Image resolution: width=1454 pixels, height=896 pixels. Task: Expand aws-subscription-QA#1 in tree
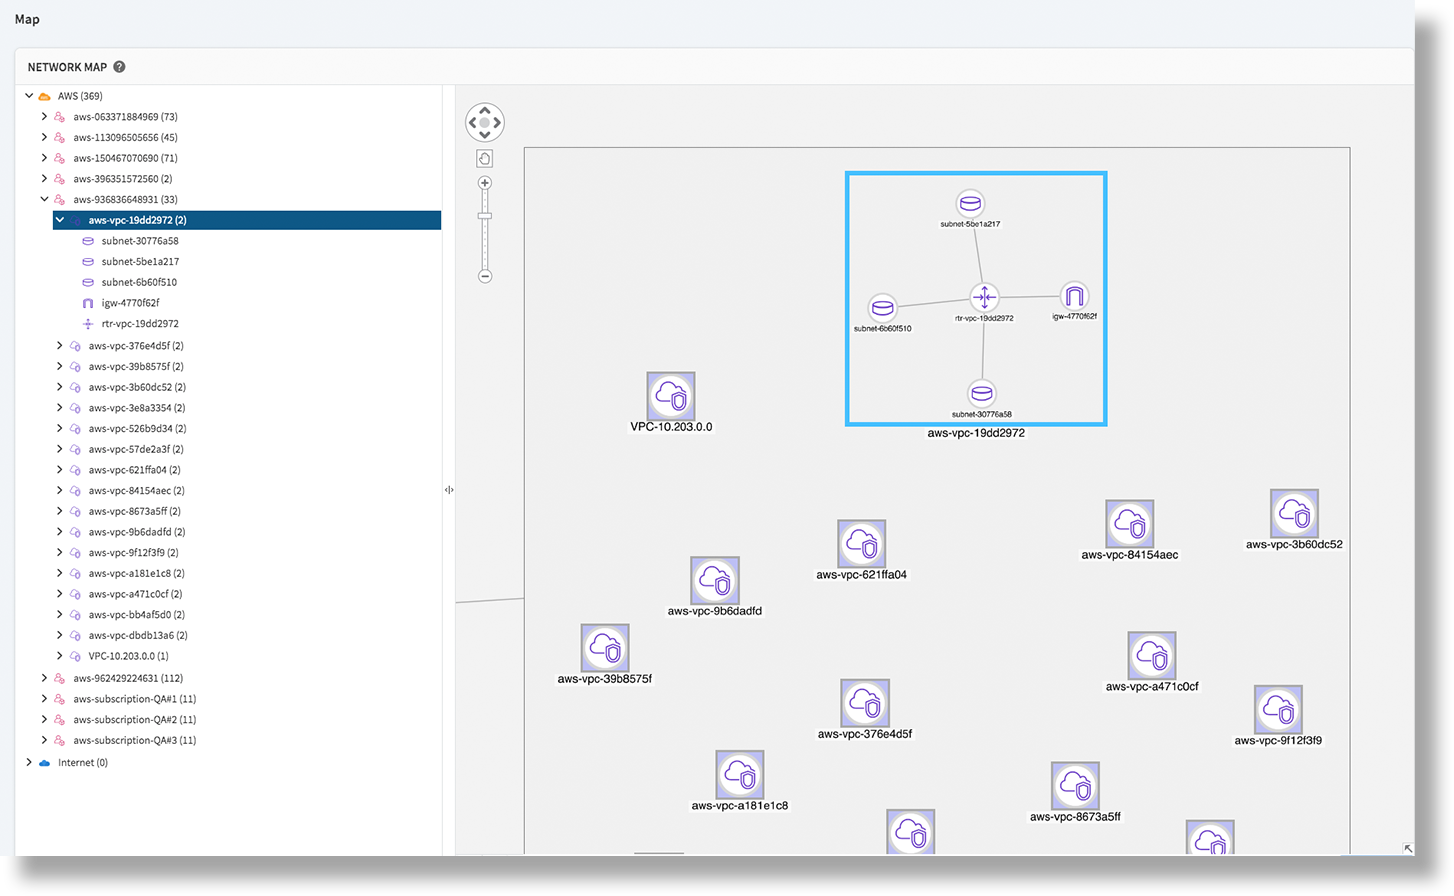(x=44, y=699)
